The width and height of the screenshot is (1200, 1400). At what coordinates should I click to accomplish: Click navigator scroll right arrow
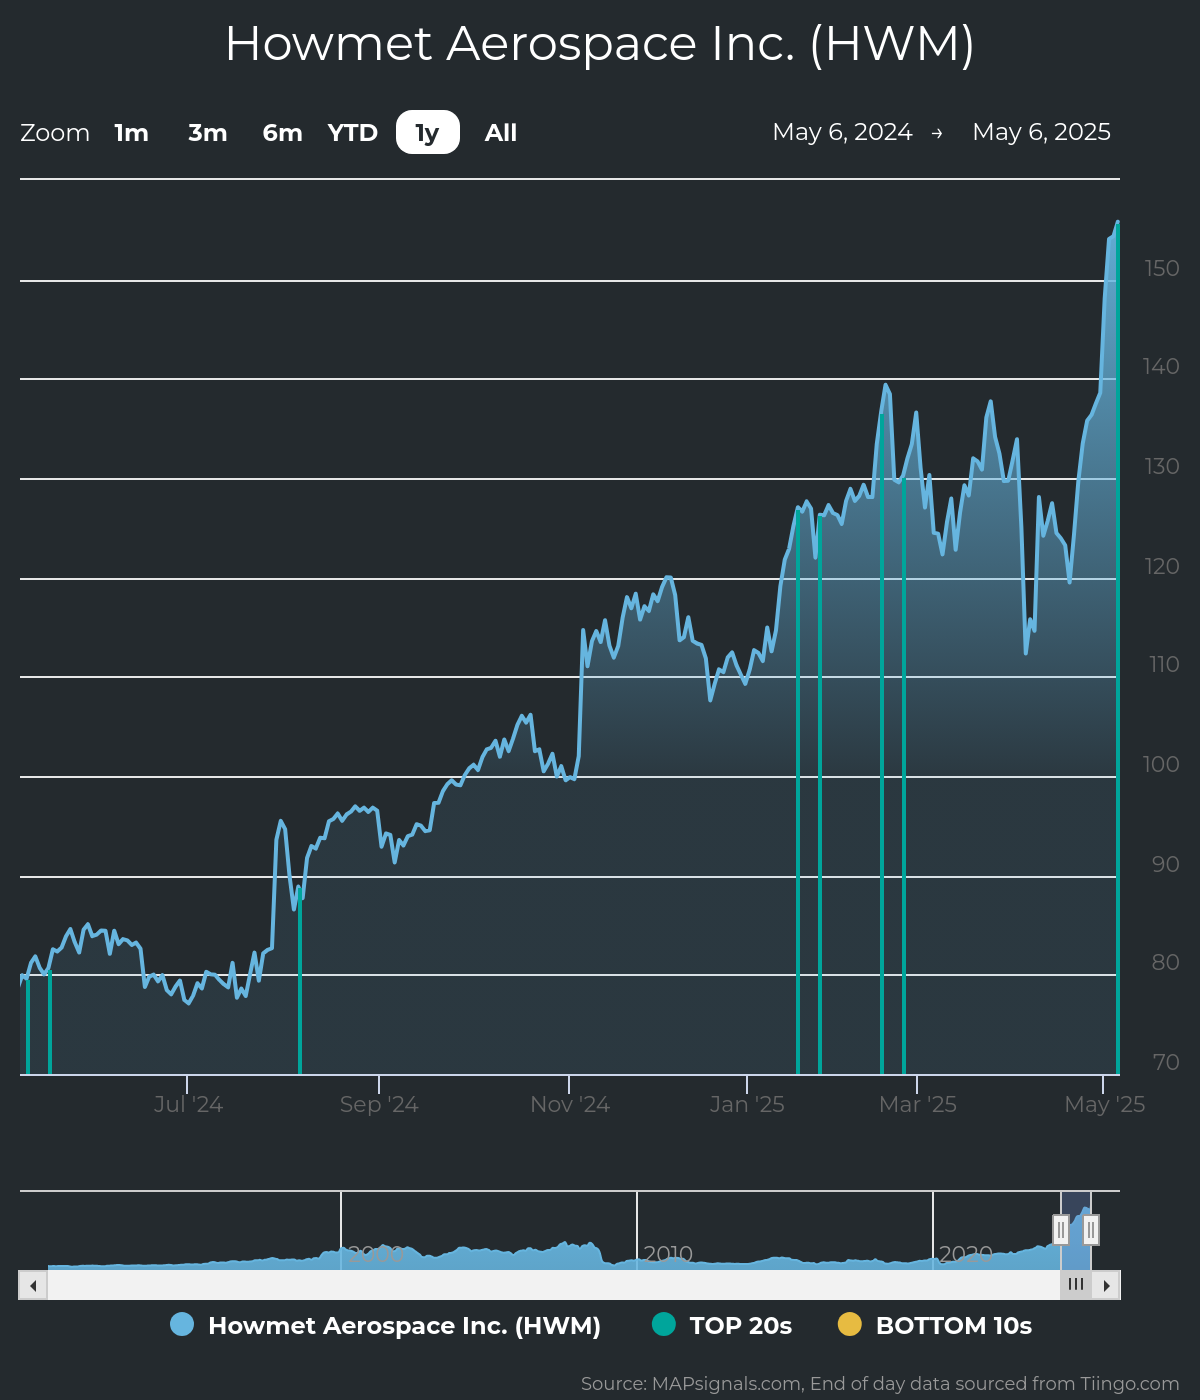(1106, 1285)
